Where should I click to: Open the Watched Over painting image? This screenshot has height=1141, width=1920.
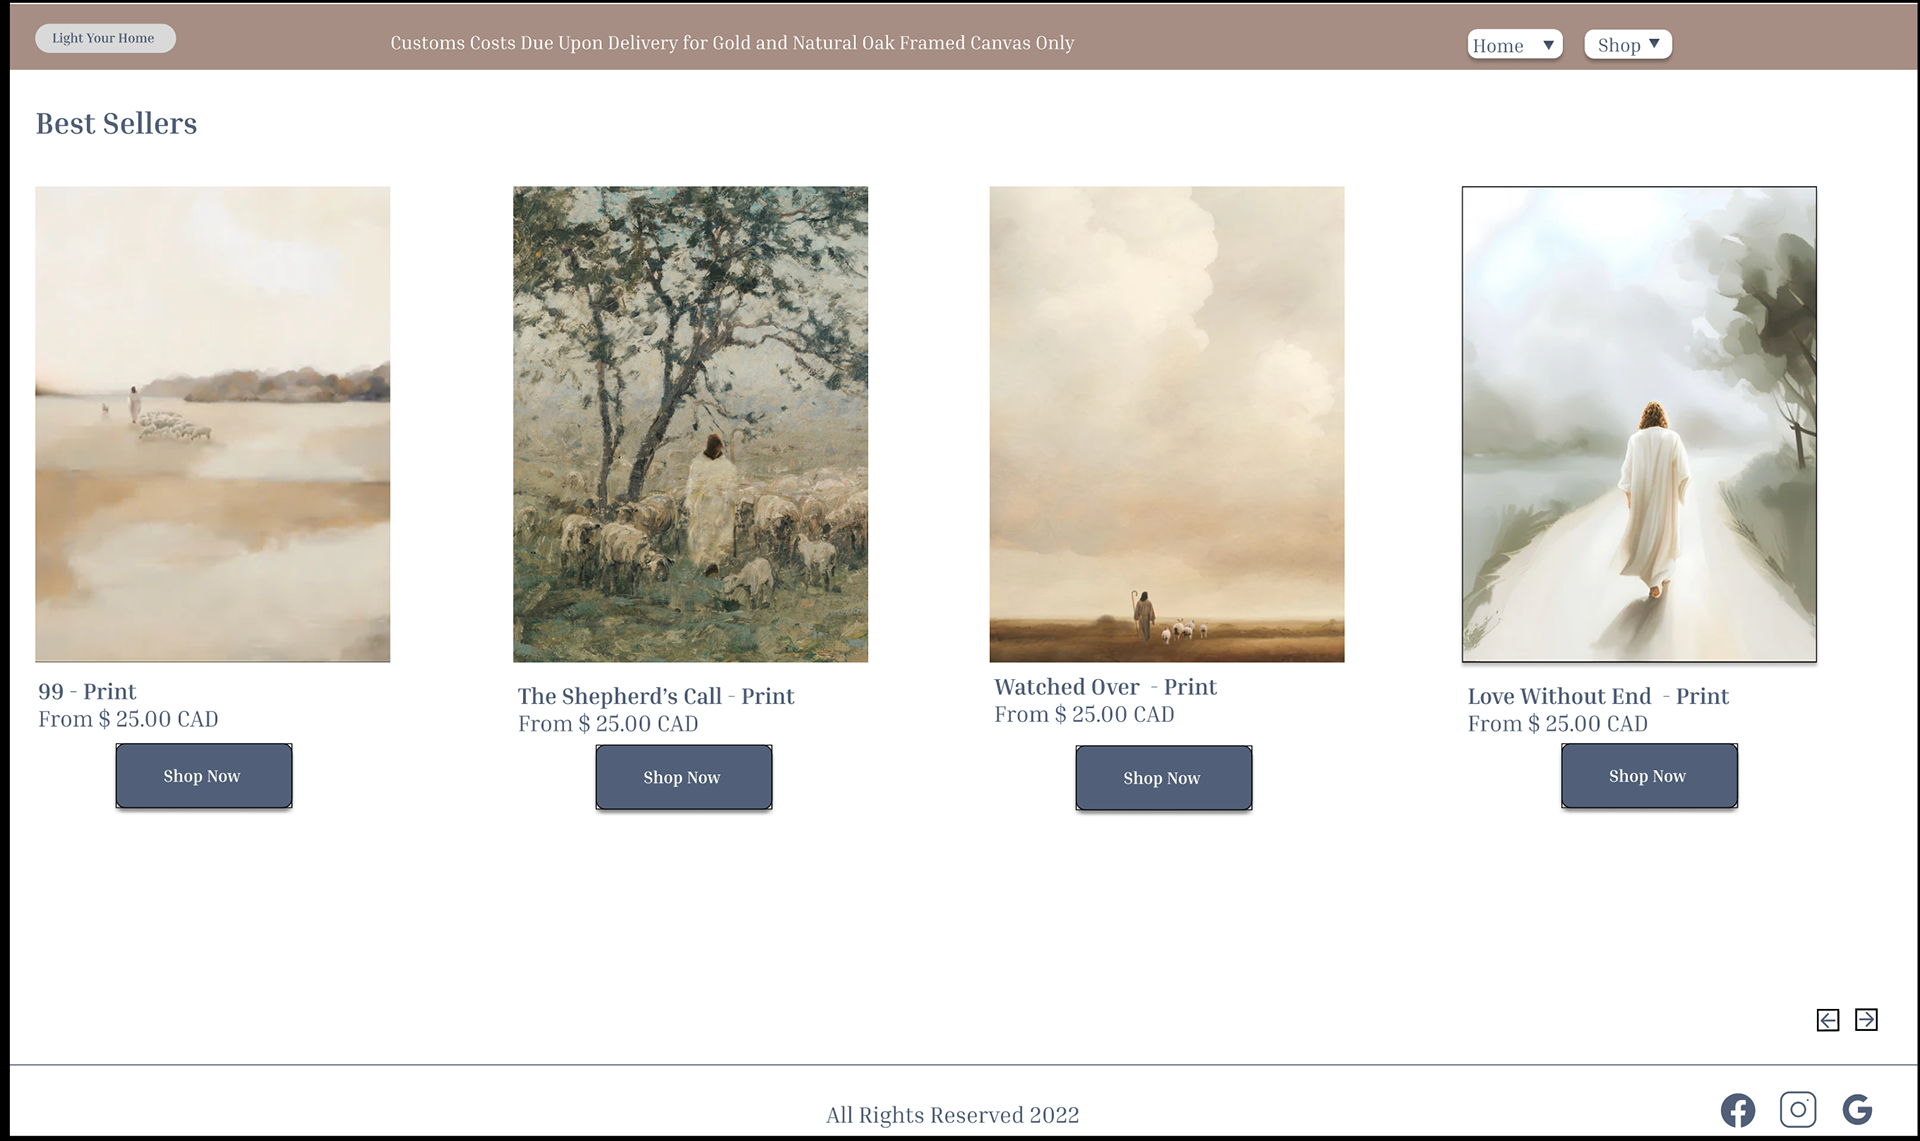tap(1167, 424)
